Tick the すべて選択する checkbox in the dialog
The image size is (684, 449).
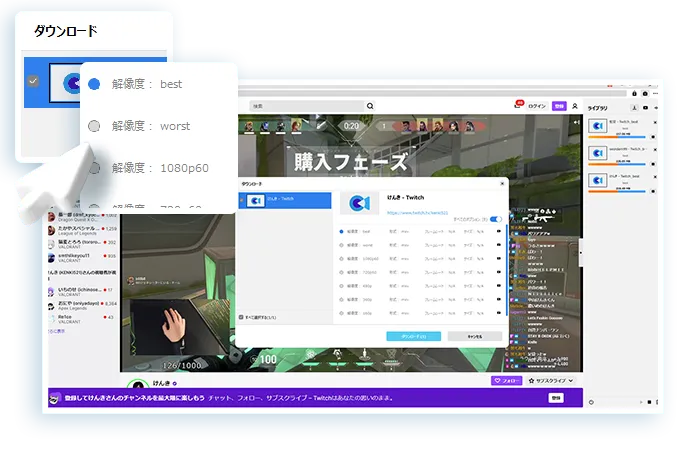[x=241, y=317]
